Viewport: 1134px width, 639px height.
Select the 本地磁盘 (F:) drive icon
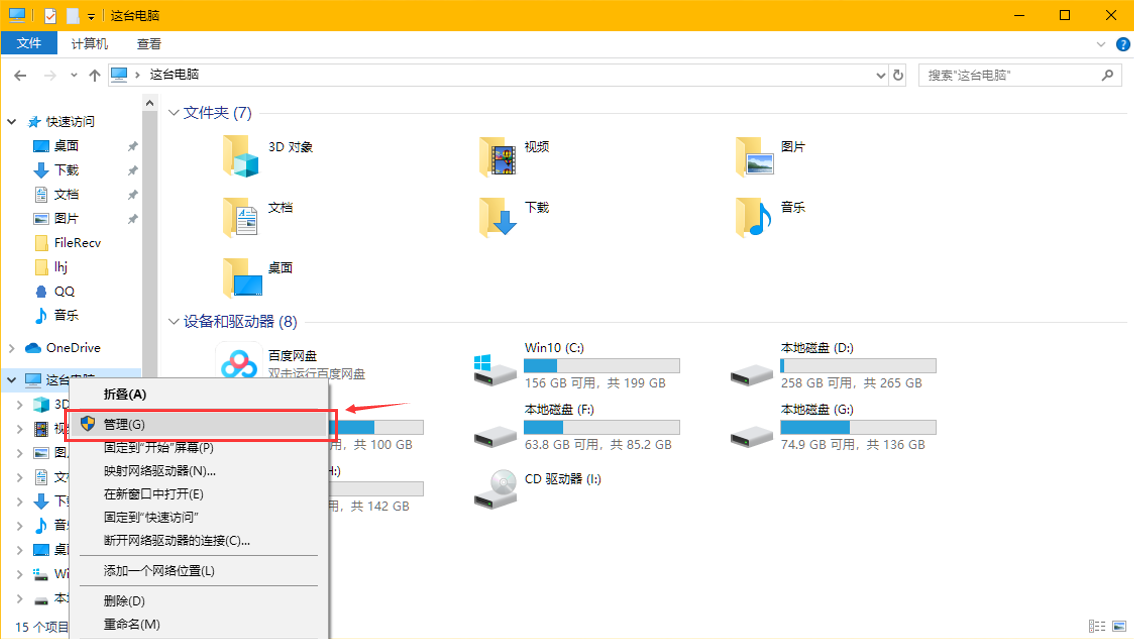[x=495, y=435]
